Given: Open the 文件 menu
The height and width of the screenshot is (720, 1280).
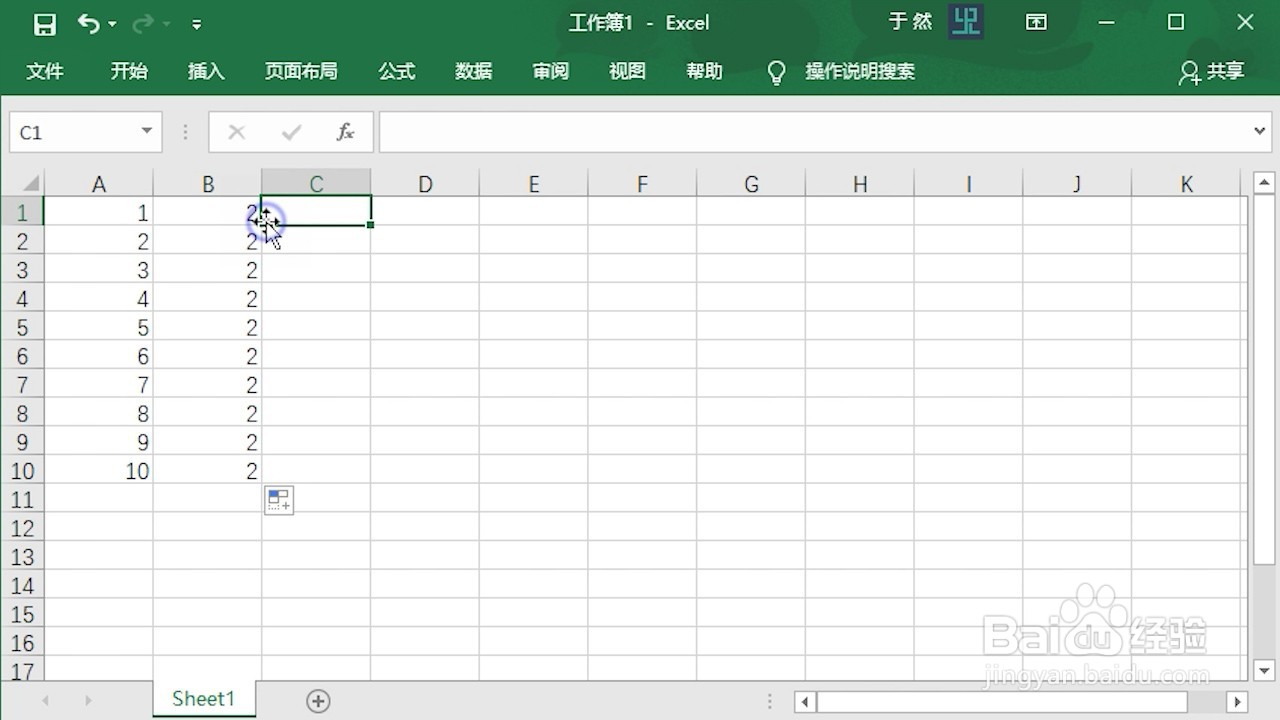Looking at the screenshot, I should (45, 71).
